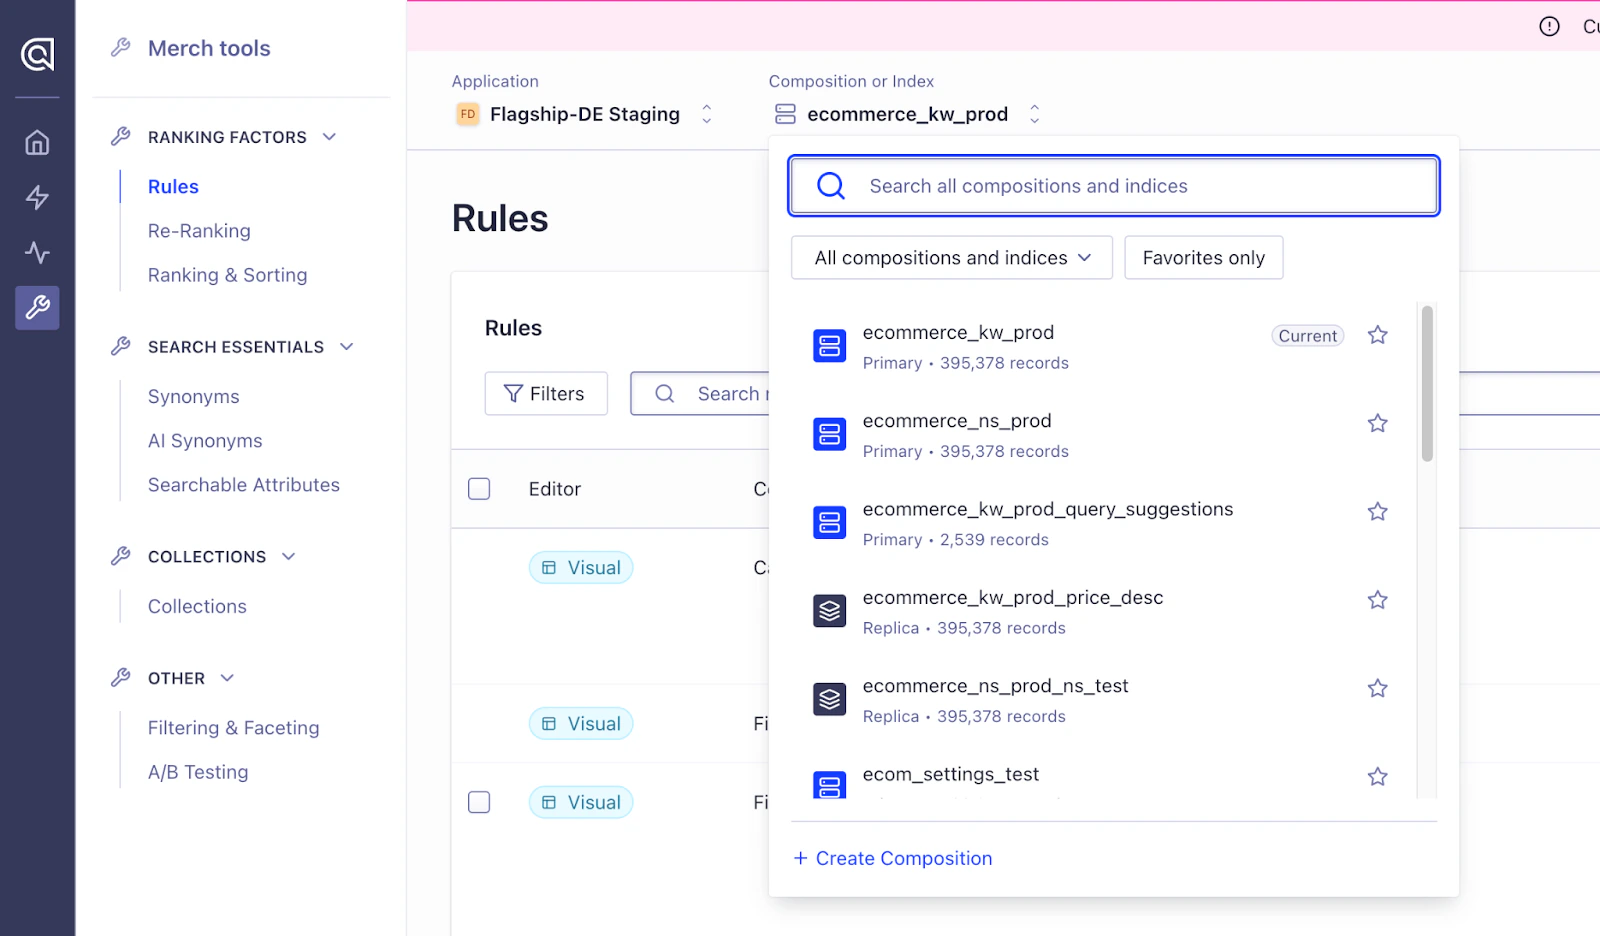Click the Algolia logo icon
This screenshot has height=936, width=1600.
point(36,55)
